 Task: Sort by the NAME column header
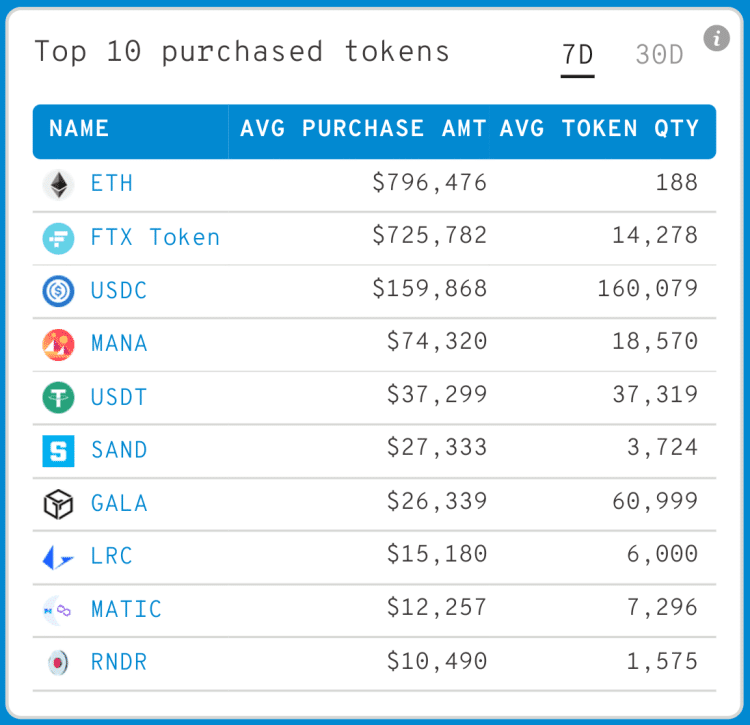(79, 129)
